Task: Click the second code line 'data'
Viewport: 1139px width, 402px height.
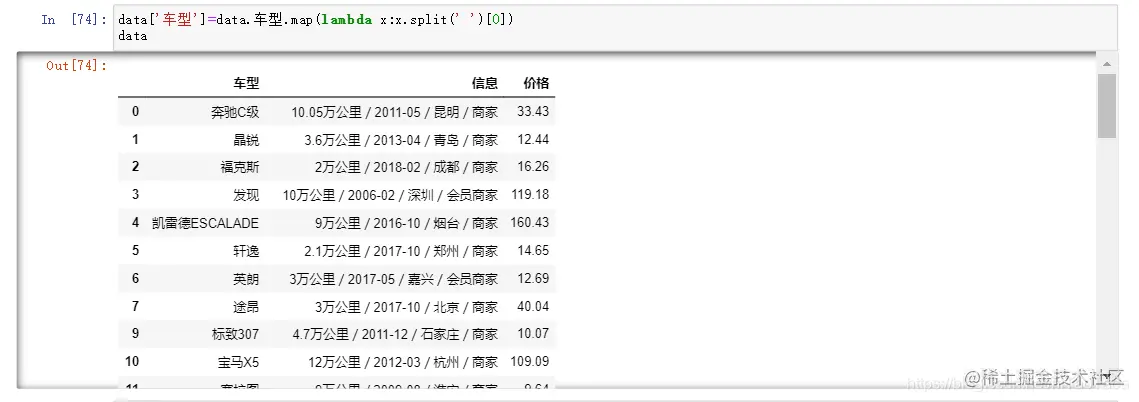Action: pos(133,36)
